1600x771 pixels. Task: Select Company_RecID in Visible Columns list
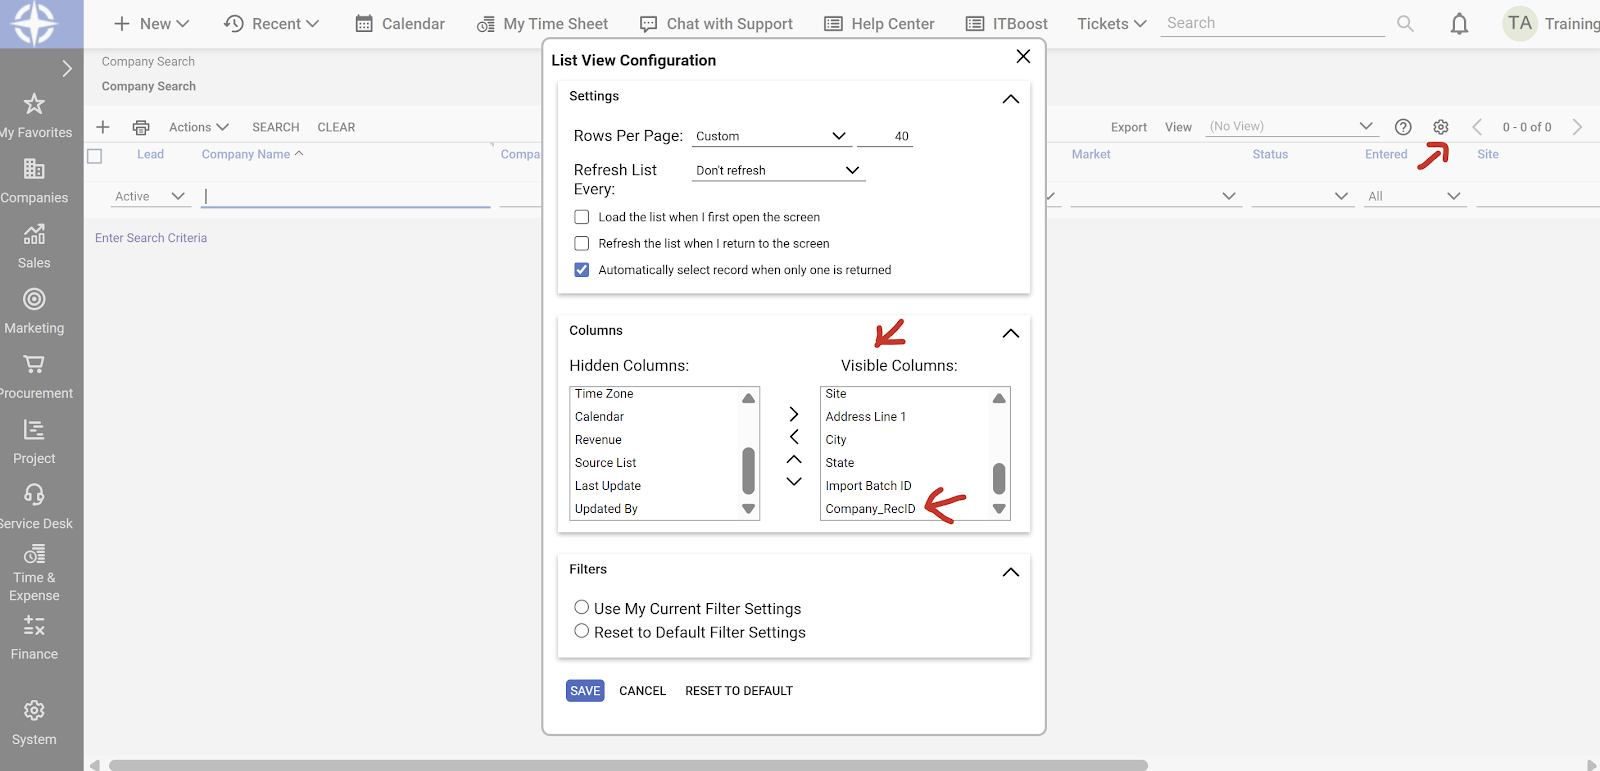pyautogui.click(x=870, y=509)
